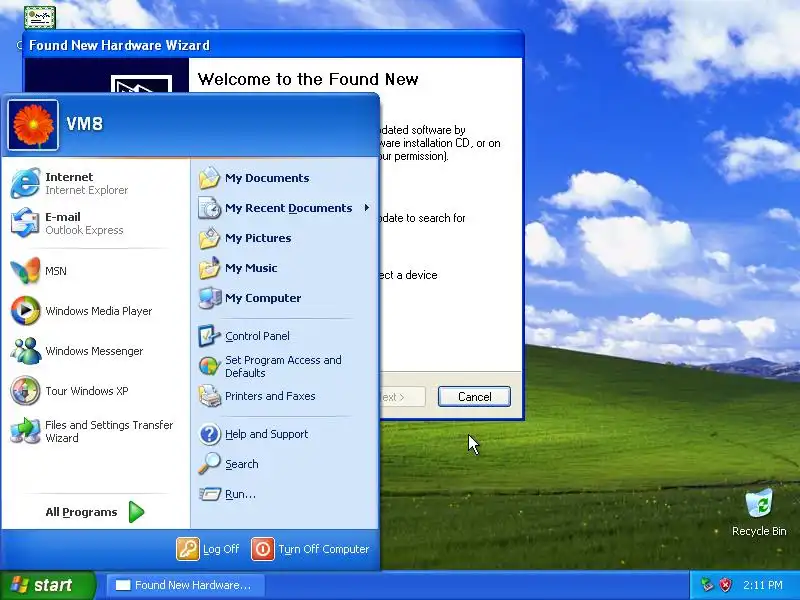The image size is (800, 600).
Task: Click Set Program Access and Defaults icon
Action: (209, 366)
